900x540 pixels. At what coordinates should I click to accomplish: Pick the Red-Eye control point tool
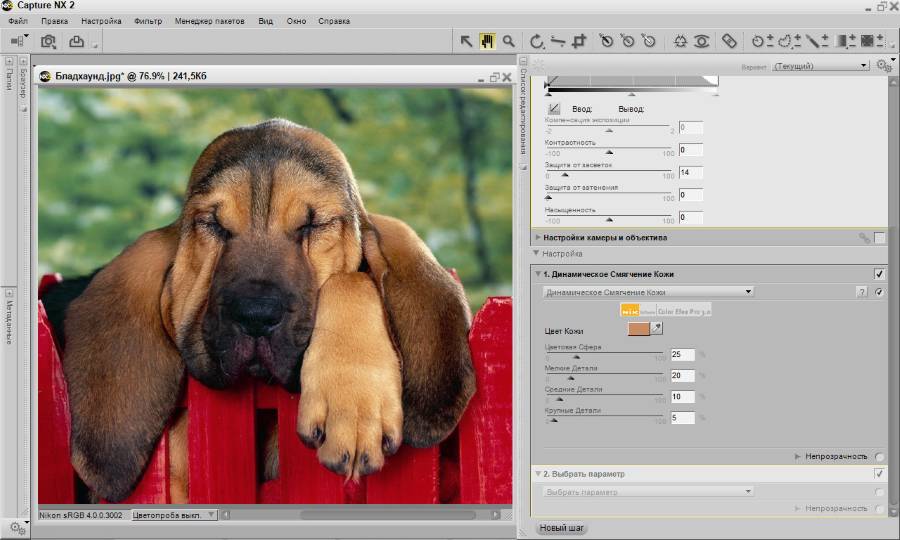click(x=702, y=41)
